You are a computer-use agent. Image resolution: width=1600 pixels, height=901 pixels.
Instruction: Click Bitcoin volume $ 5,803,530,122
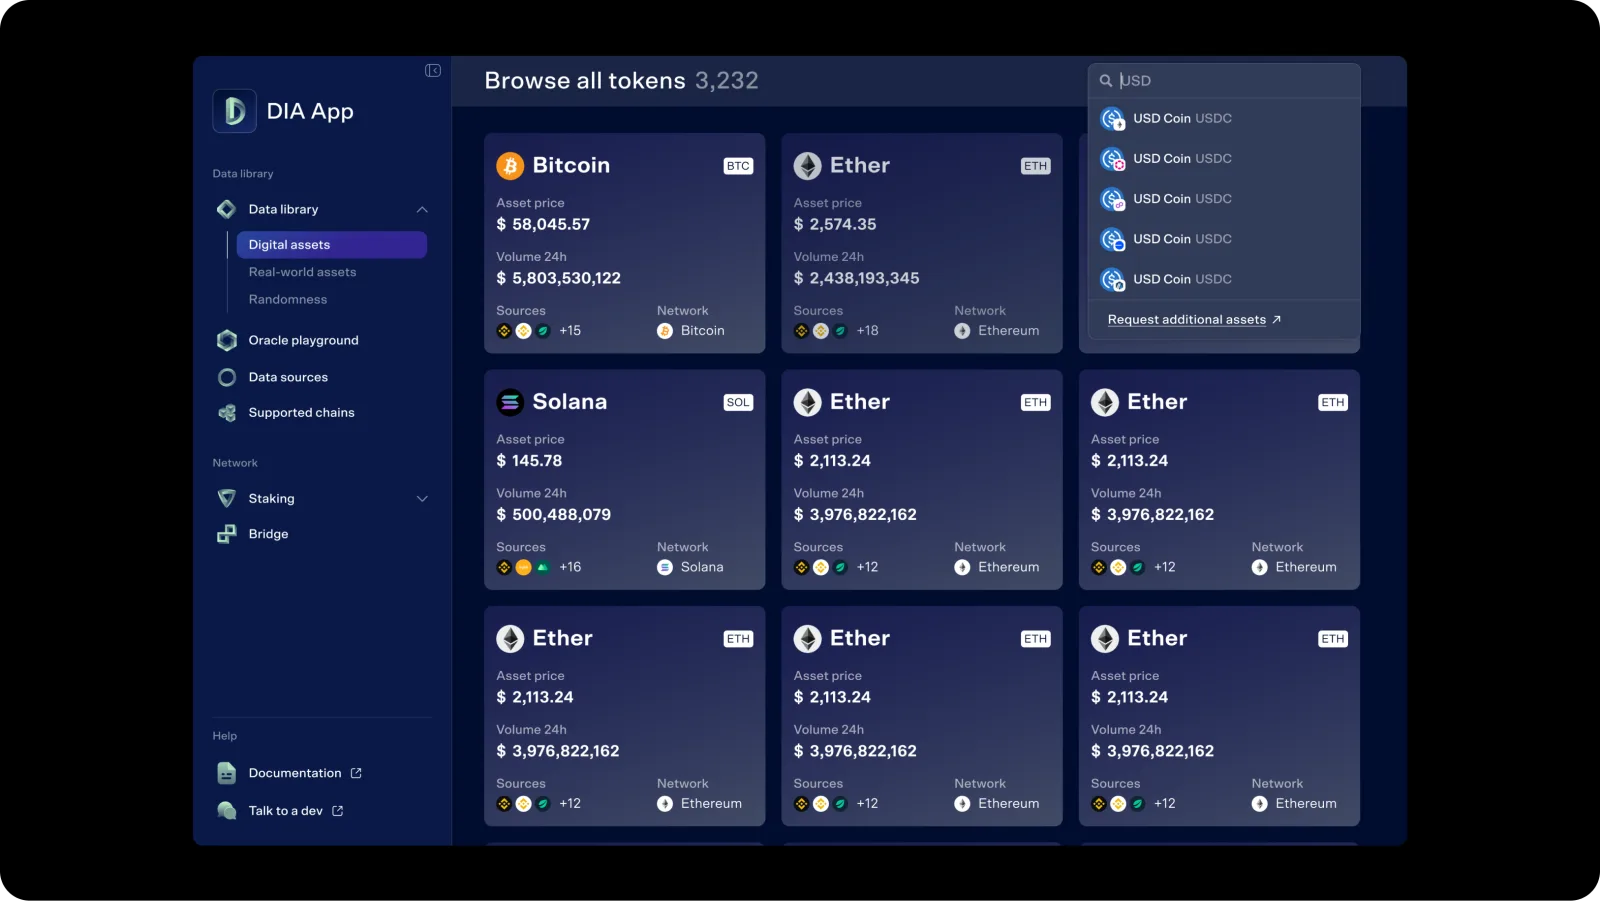[558, 279]
